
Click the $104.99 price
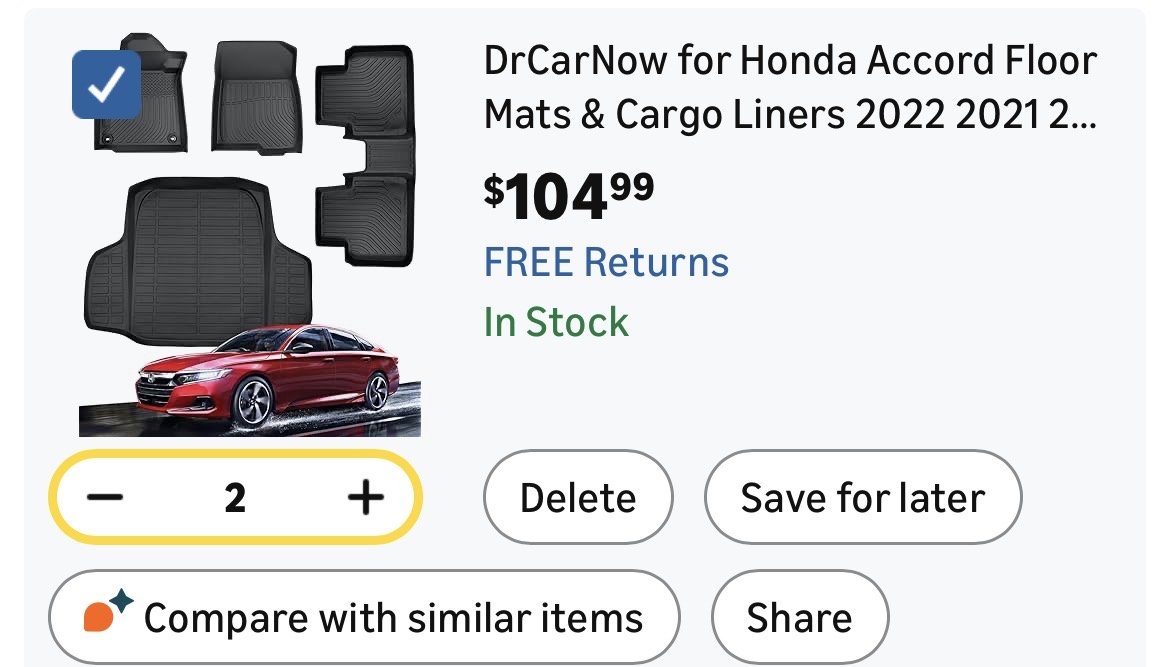569,195
